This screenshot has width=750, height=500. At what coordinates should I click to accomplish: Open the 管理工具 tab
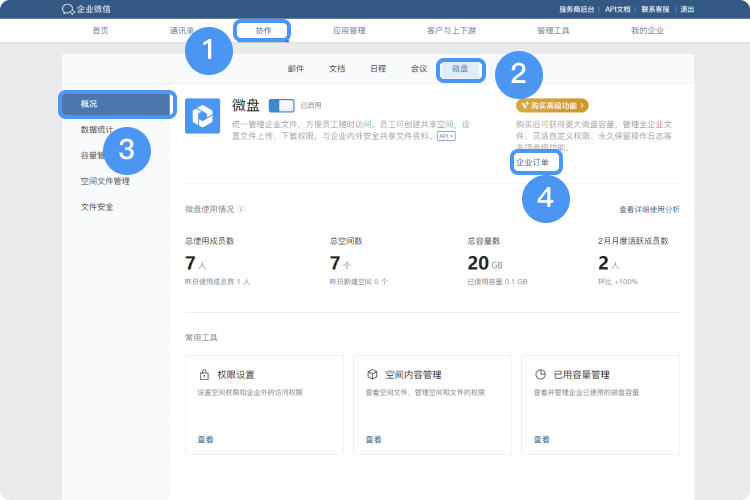click(x=553, y=31)
